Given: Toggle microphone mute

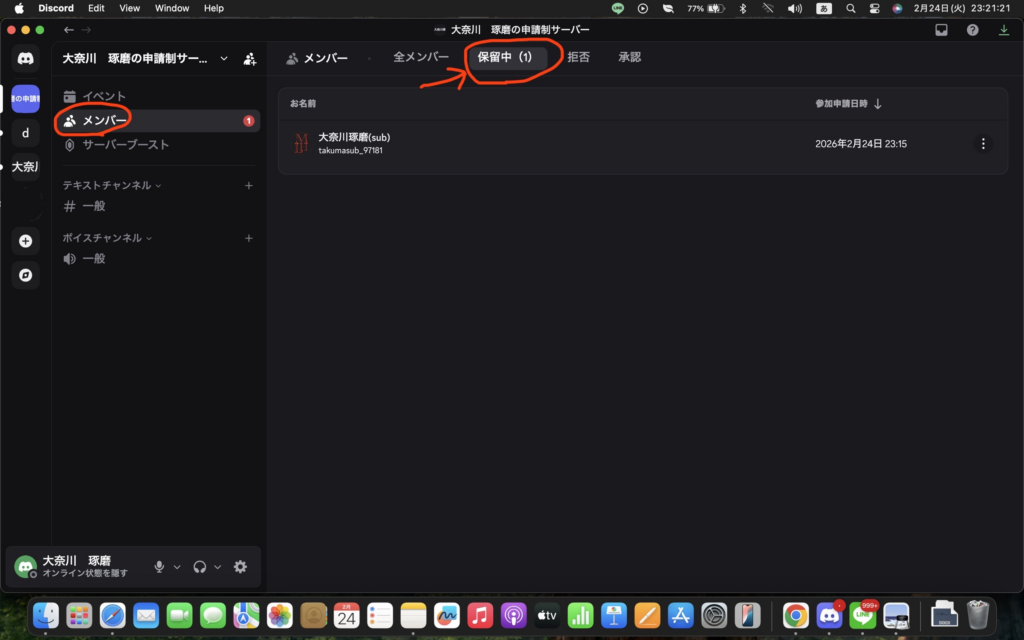Looking at the screenshot, I should click(x=159, y=567).
